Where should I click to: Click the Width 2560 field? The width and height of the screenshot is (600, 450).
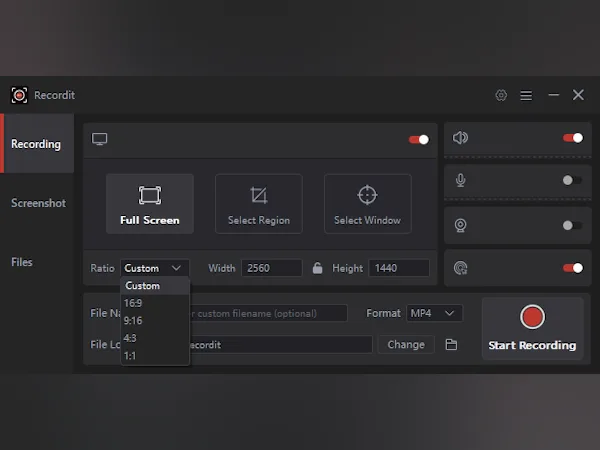tap(272, 268)
